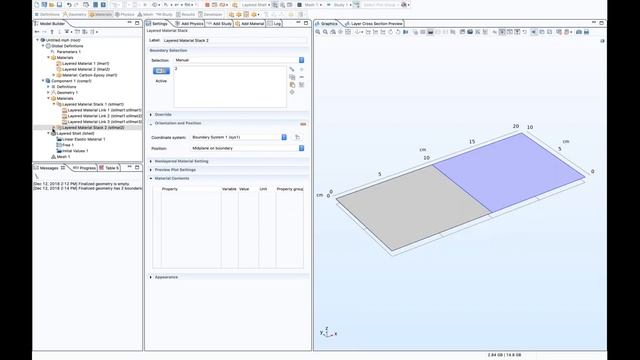Toggle the Active selection button

click(x=161, y=71)
